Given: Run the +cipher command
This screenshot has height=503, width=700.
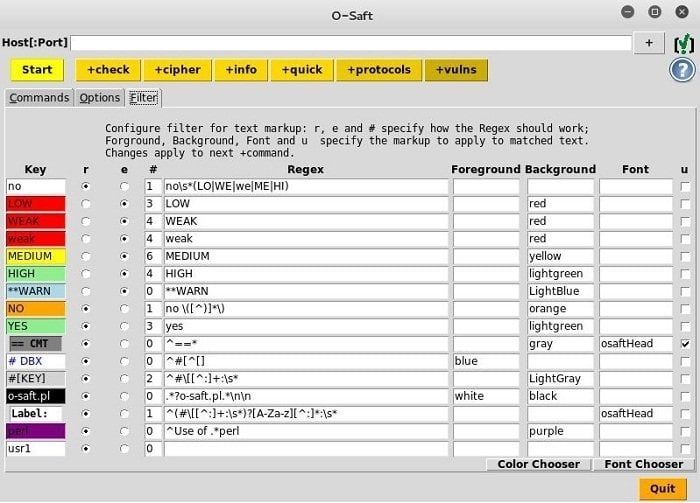Looking at the screenshot, I should click(x=177, y=70).
